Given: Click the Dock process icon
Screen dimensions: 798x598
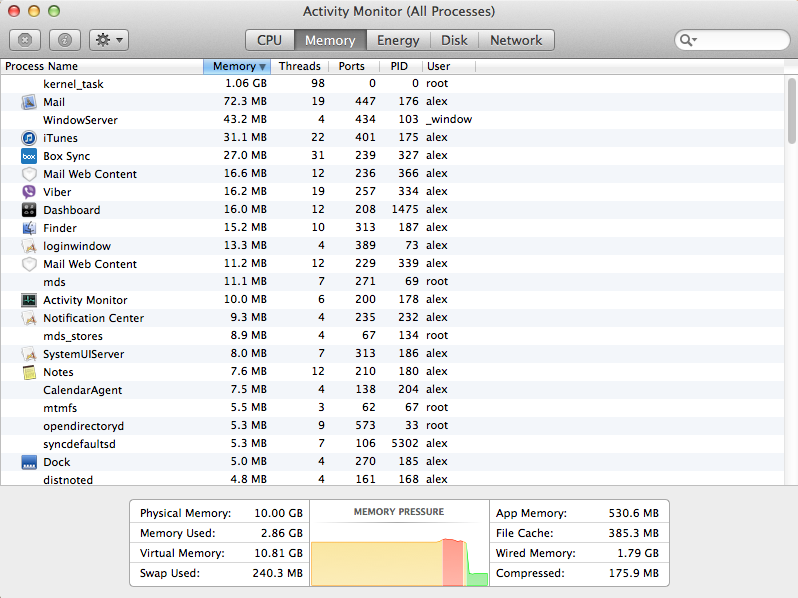Looking at the screenshot, I should click(29, 462).
